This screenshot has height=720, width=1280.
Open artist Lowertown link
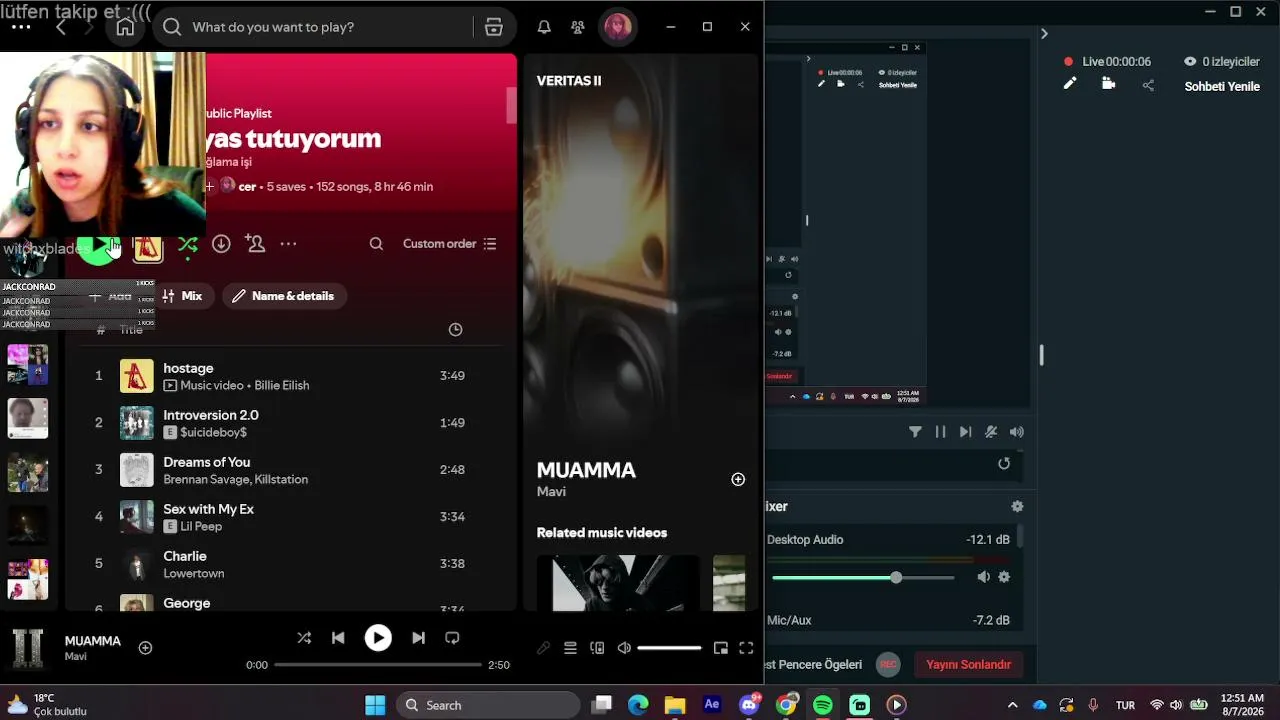point(194,574)
